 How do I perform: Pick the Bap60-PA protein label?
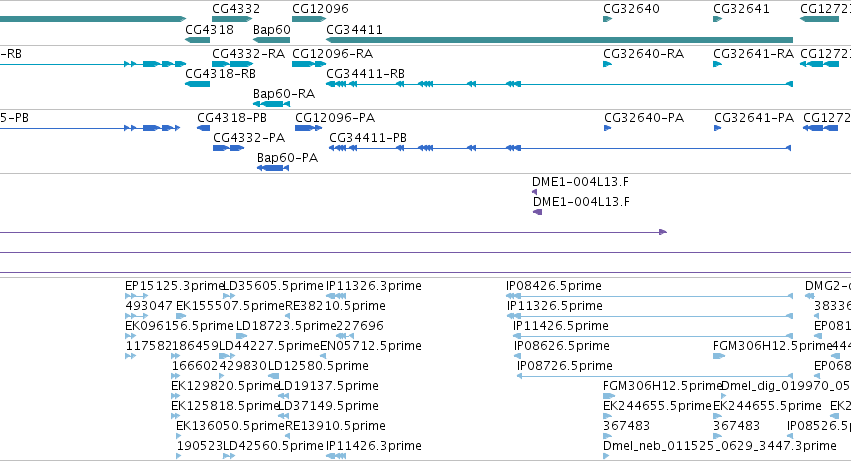tap(287, 158)
